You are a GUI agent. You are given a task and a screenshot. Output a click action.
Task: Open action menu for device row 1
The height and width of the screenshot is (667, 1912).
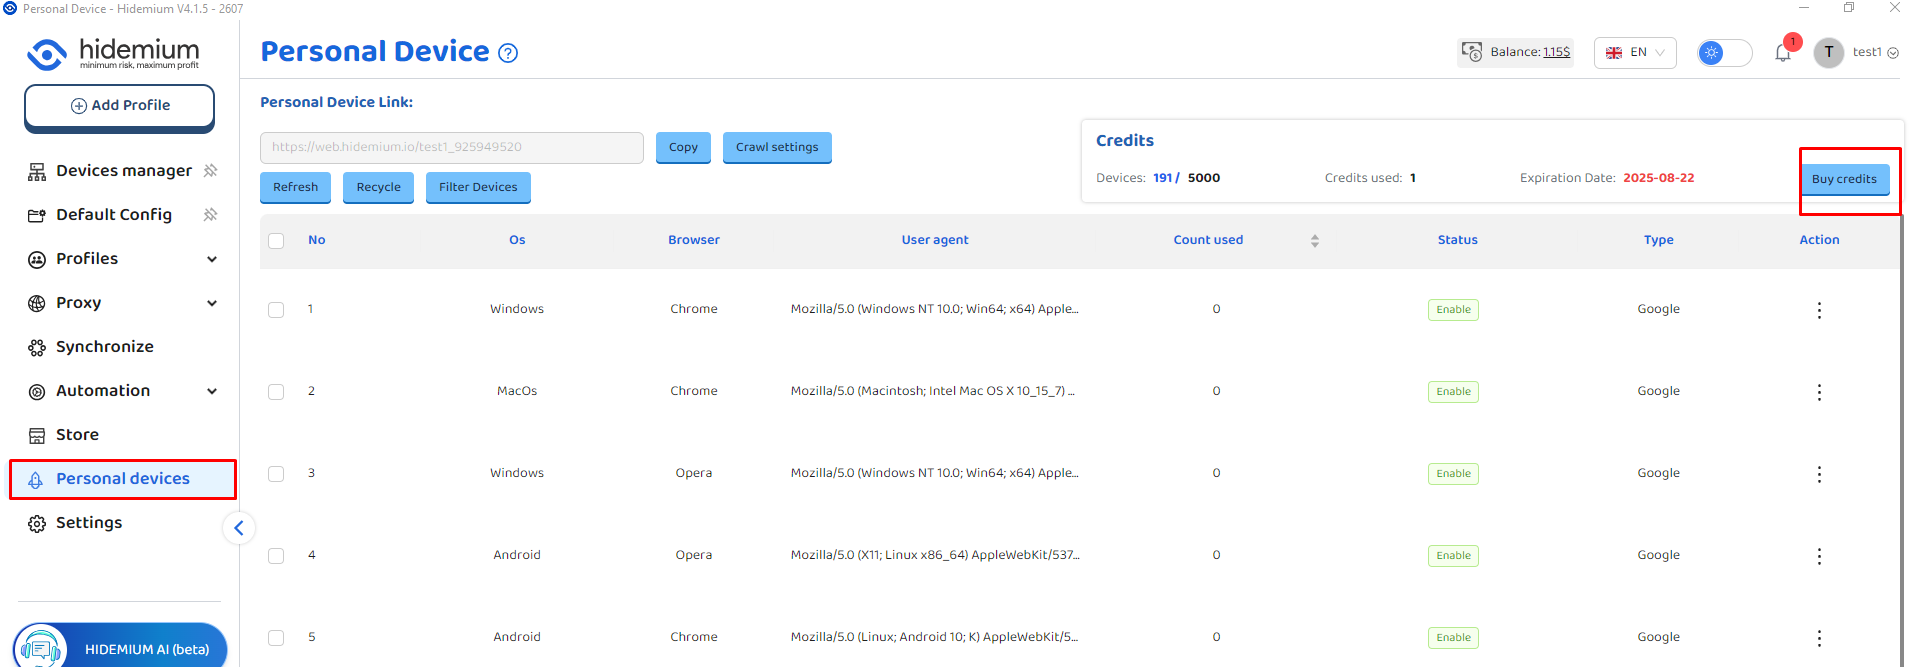click(x=1819, y=310)
